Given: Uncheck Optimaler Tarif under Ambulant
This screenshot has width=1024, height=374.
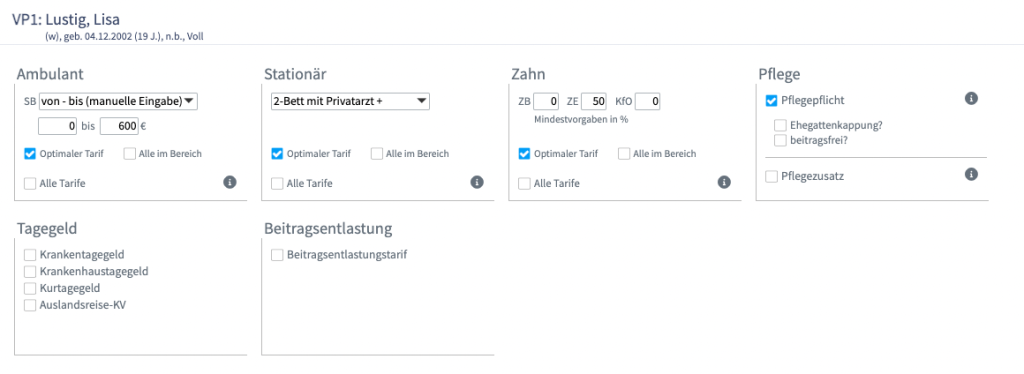Looking at the screenshot, I should point(29,154).
